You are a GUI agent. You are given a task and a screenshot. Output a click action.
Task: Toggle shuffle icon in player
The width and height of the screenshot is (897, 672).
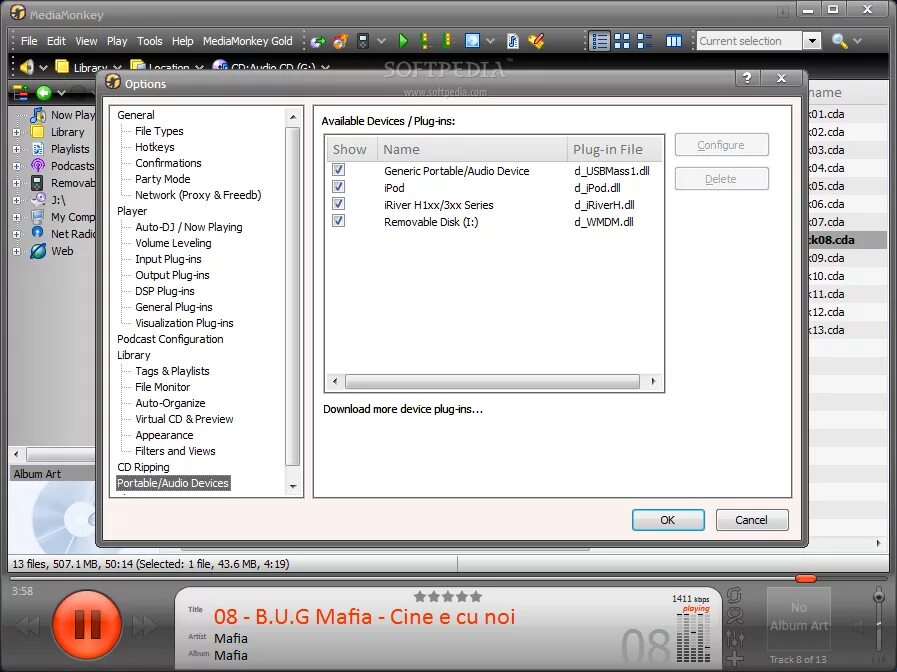coord(735,615)
